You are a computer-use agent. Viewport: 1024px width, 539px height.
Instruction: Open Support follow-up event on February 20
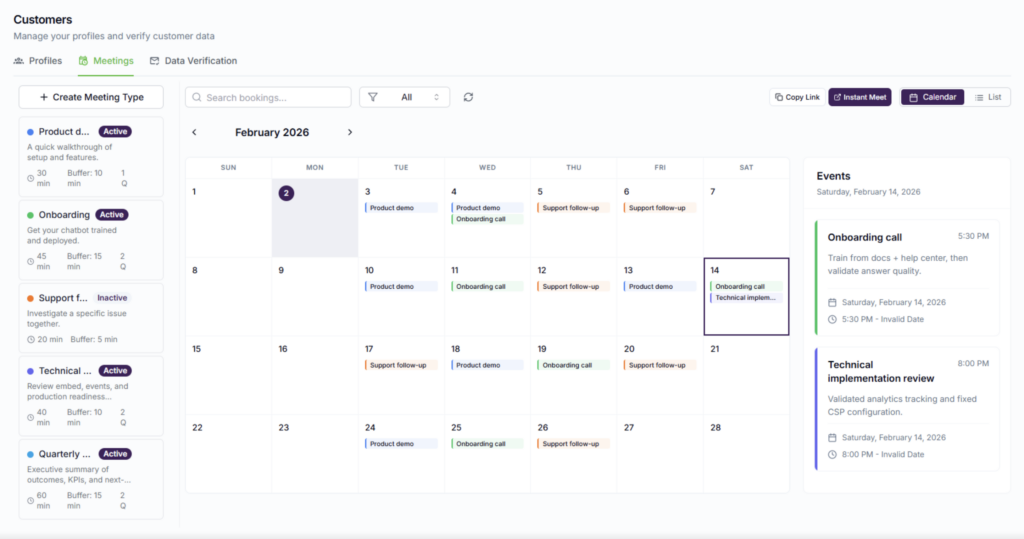pyautogui.click(x=660, y=365)
